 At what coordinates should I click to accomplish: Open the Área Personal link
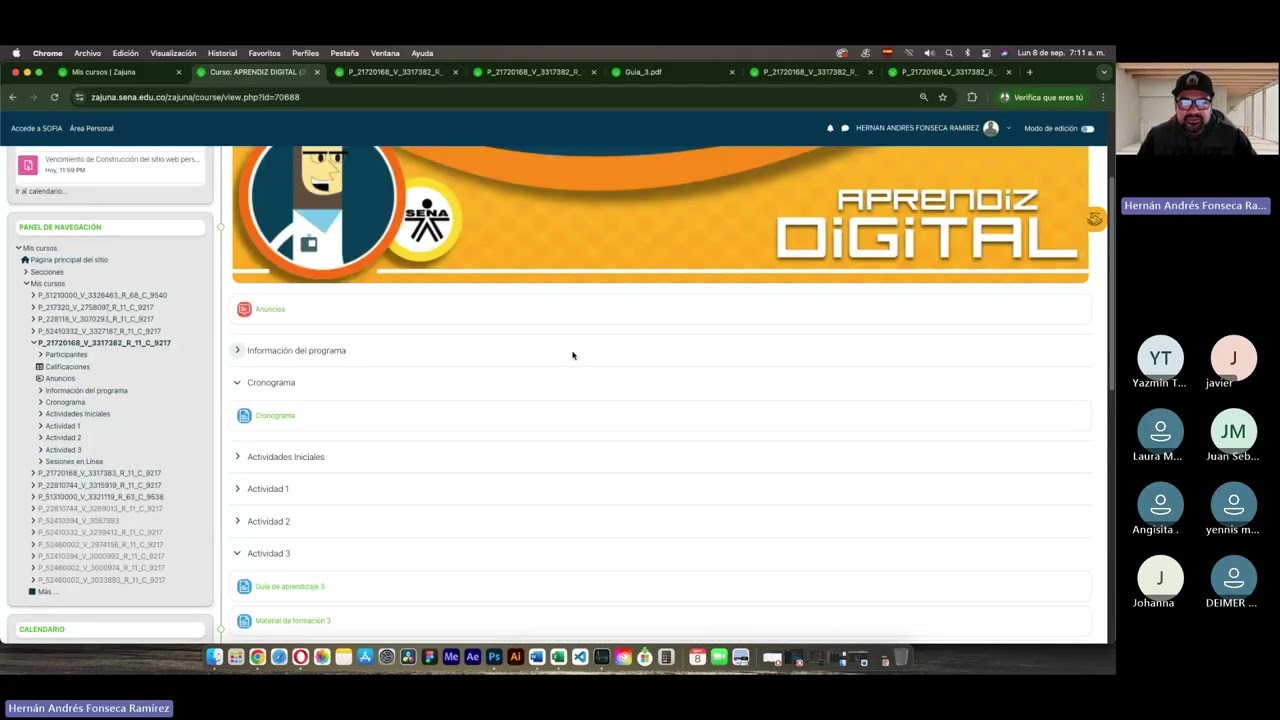click(91, 128)
